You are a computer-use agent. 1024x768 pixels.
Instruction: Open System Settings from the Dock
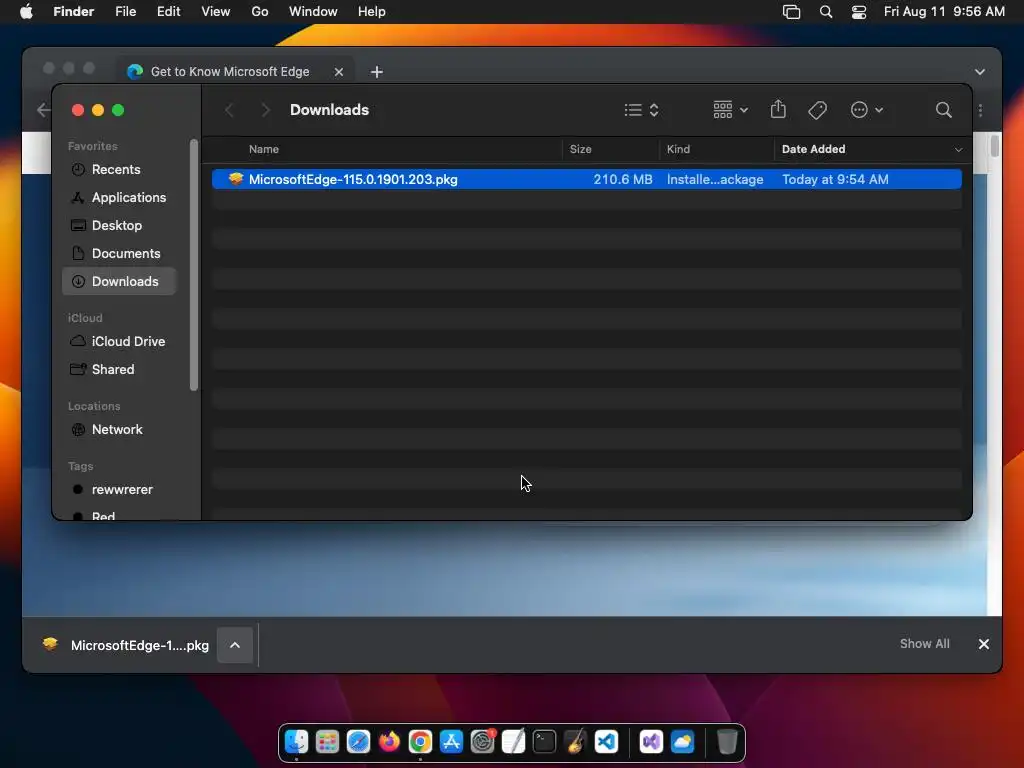pos(483,742)
